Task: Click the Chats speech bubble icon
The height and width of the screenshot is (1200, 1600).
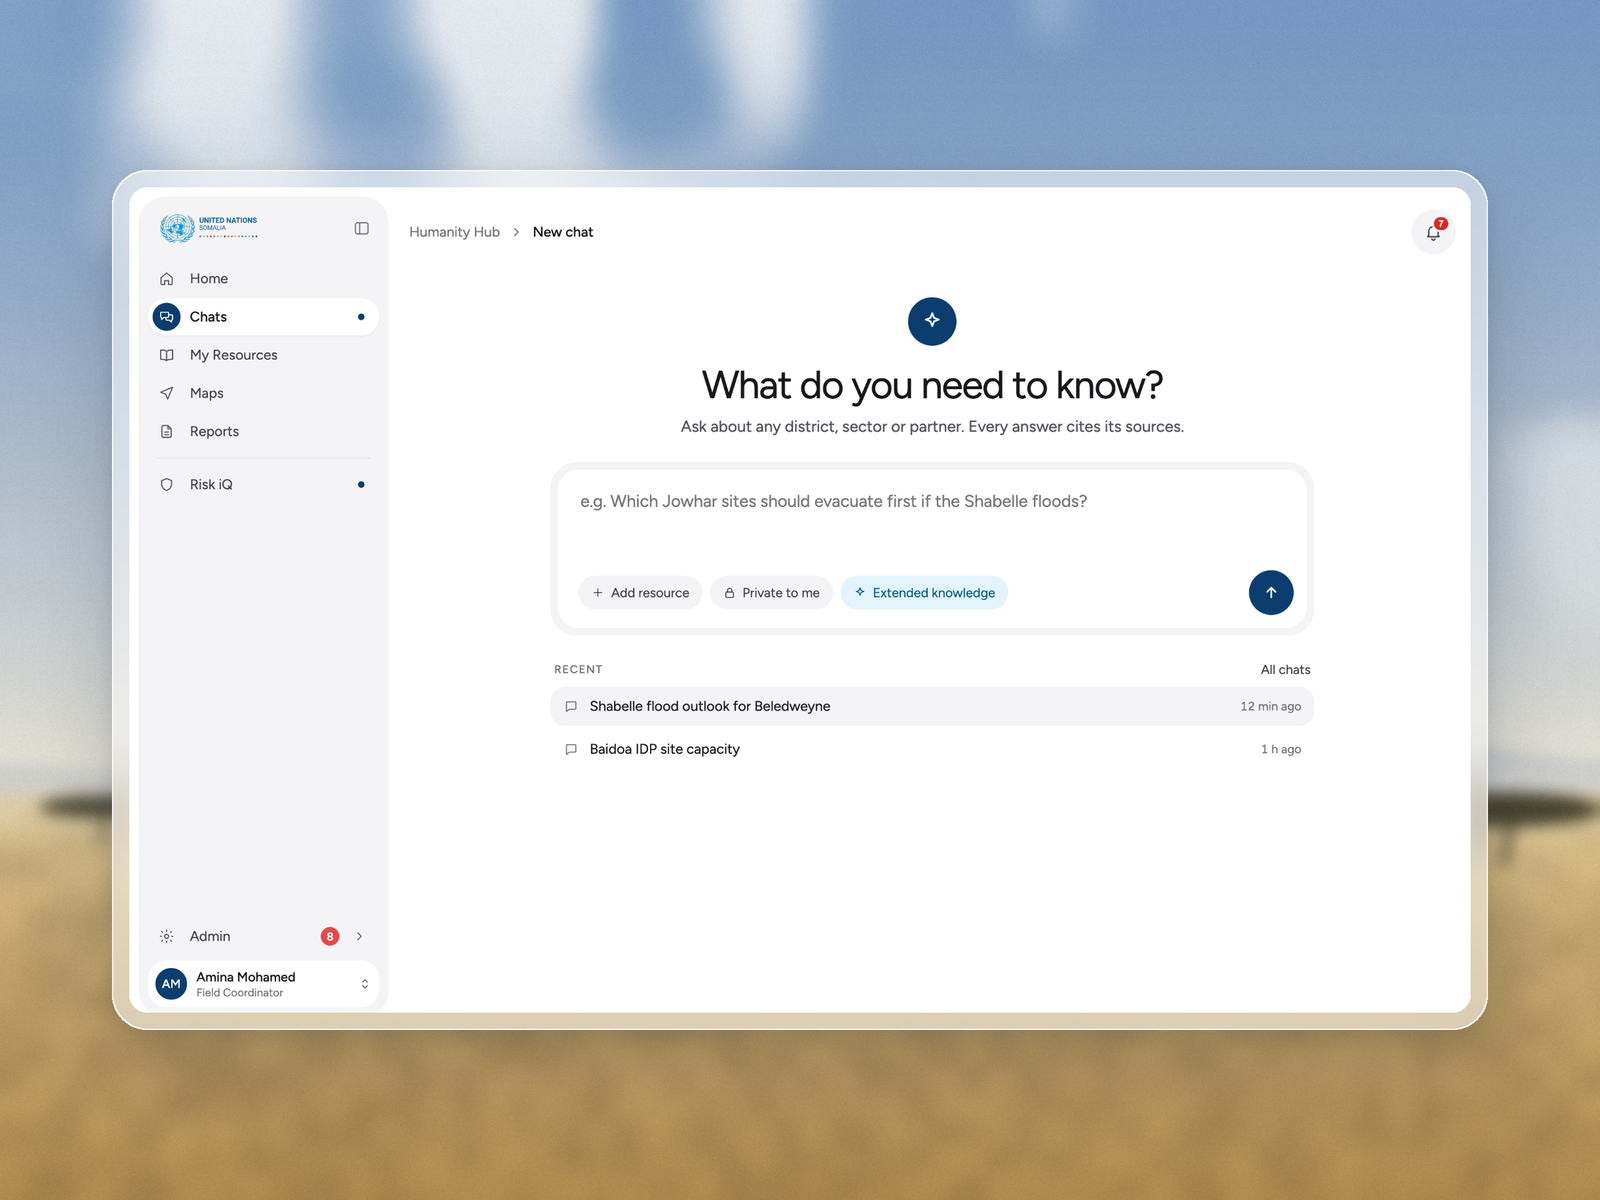Action: coord(167,317)
